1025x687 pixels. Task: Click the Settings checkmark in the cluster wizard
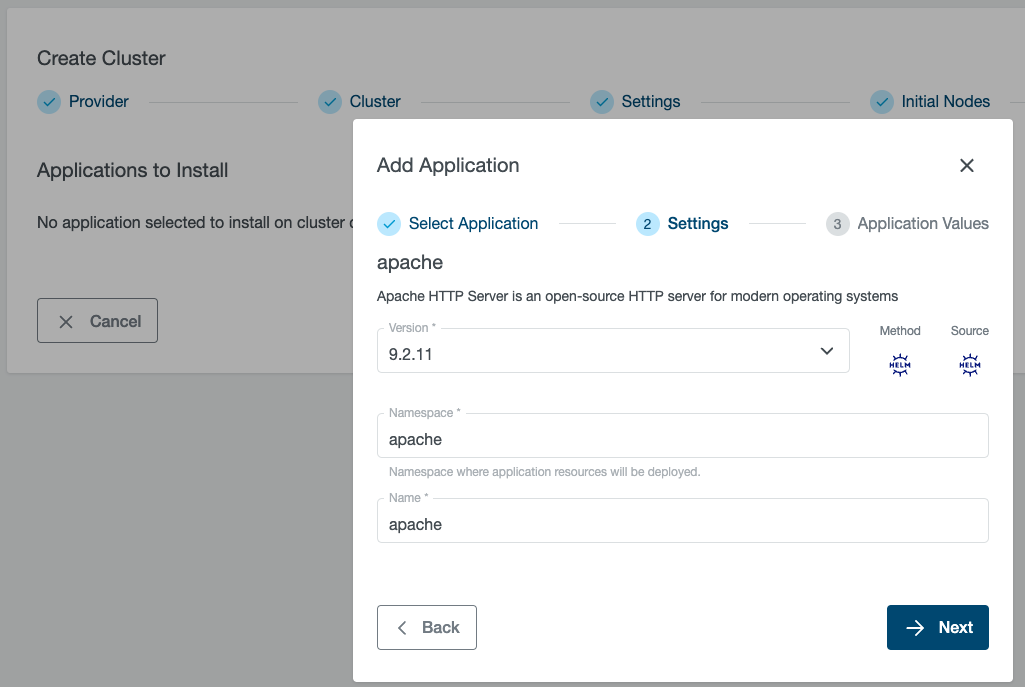(602, 101)
